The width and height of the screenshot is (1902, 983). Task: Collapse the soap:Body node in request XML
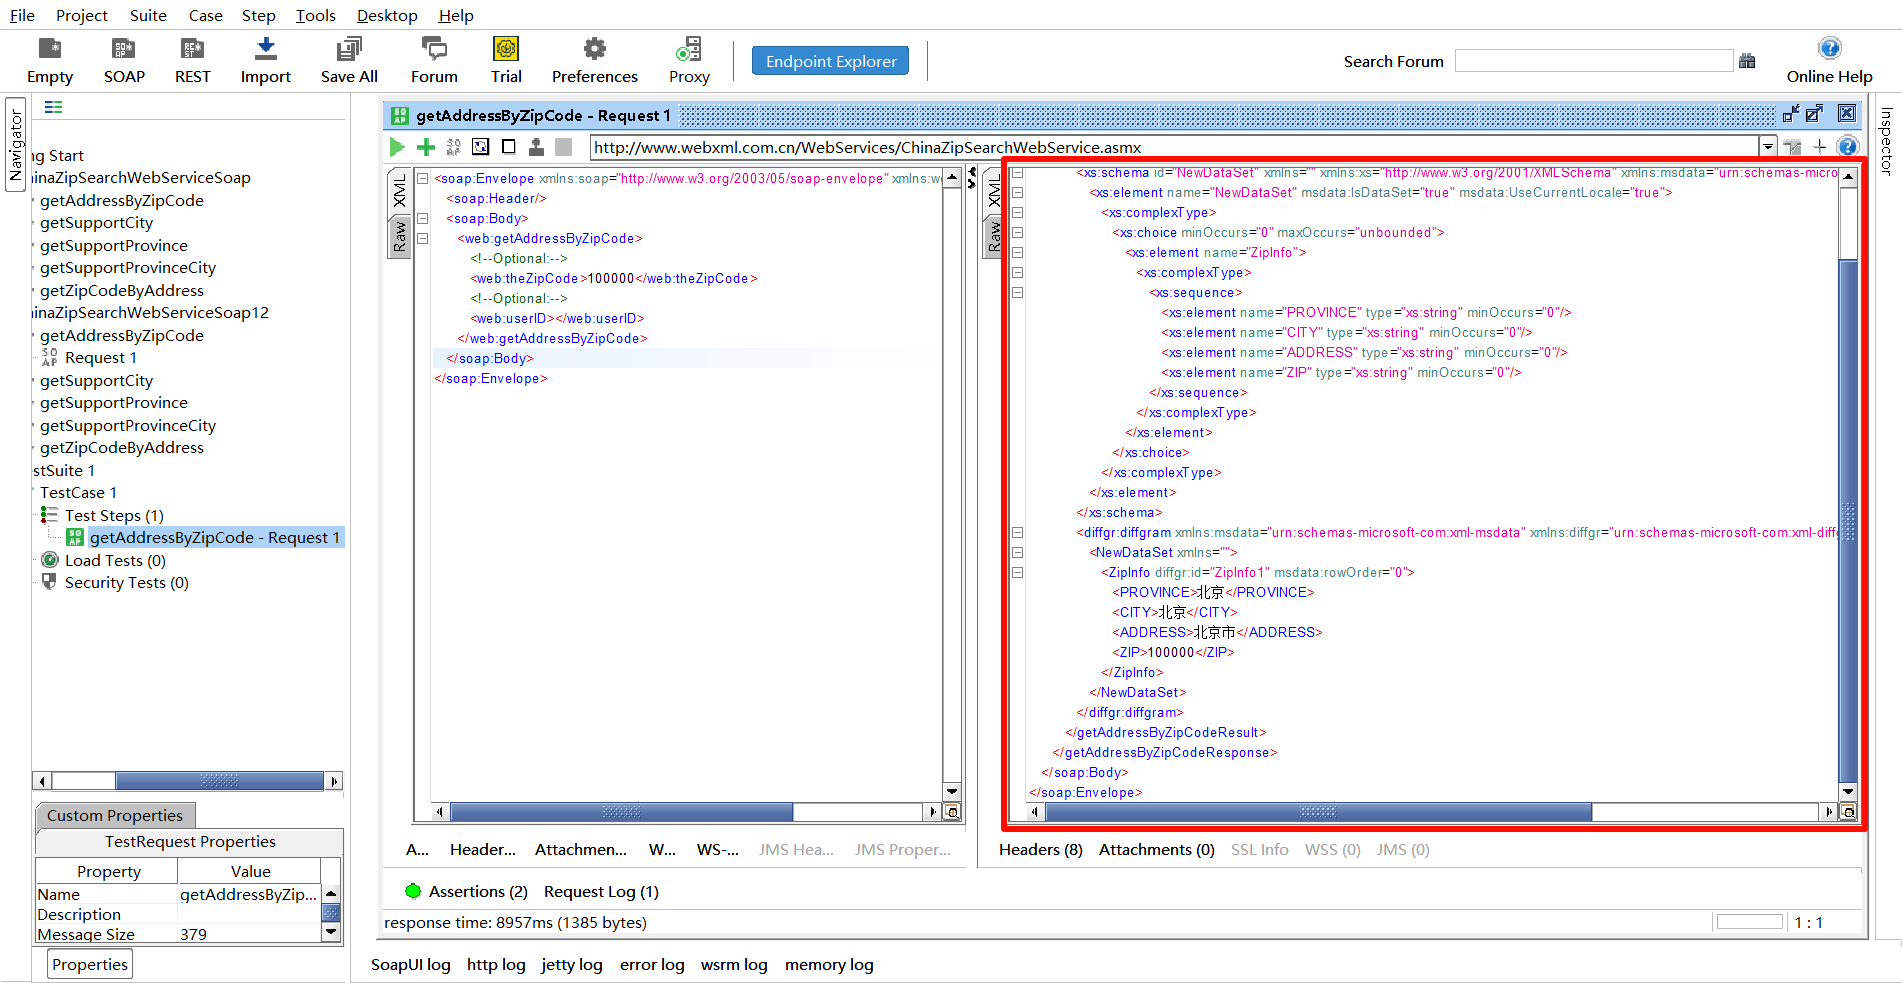pyautogui.click(x=423, y=219)
